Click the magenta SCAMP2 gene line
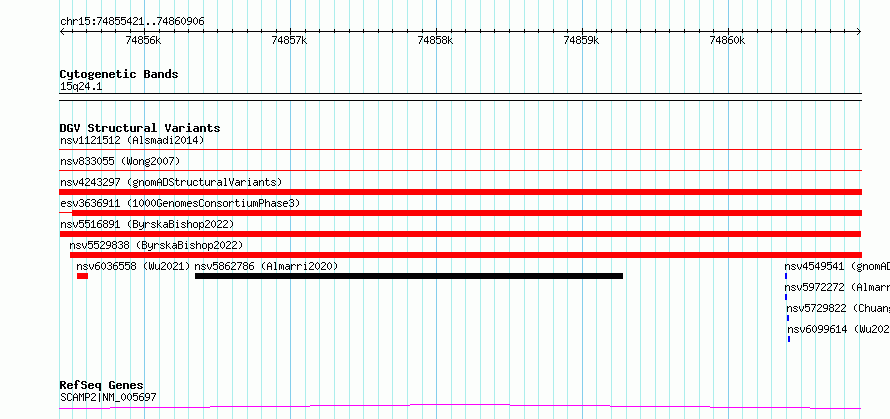Viewport: 890px width, 419px height. click(x=461, y=406)
